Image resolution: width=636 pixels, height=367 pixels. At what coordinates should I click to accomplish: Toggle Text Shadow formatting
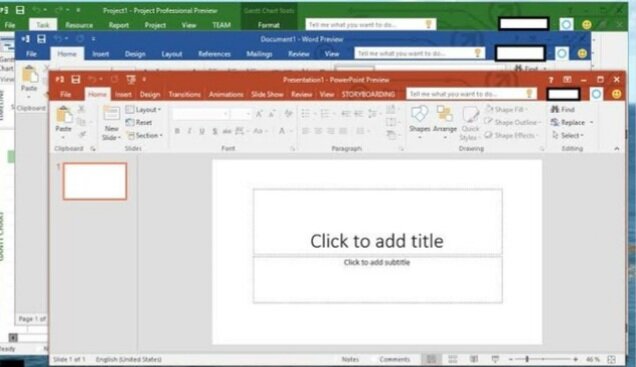pos(215,131)
